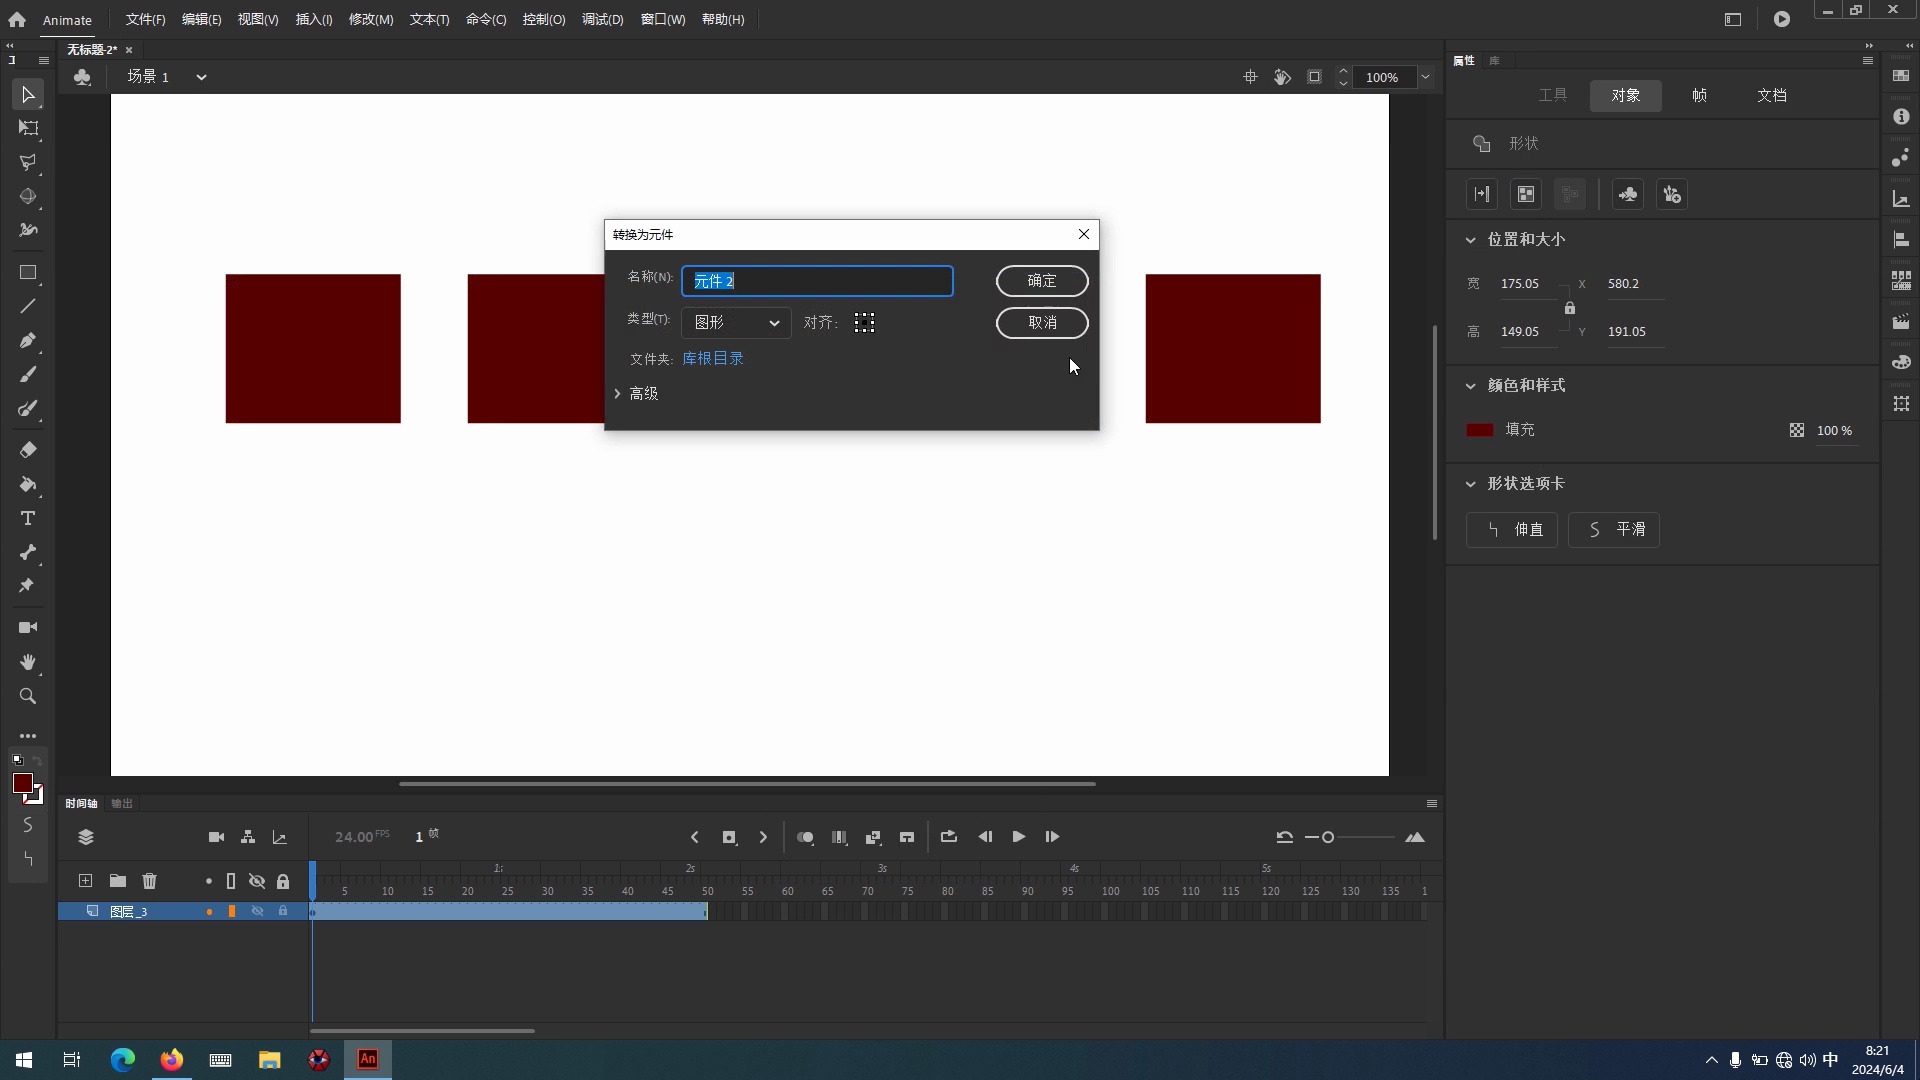This screenshot has height=1080, width=1920.
Task: Enable the camera in the timeline
Action: coord(216,837)
